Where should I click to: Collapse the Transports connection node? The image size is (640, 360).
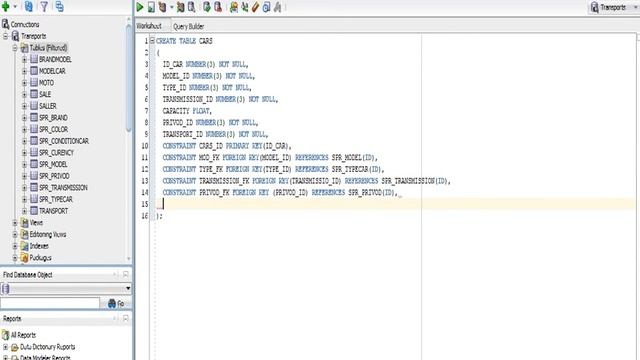[x=5, y=36]
